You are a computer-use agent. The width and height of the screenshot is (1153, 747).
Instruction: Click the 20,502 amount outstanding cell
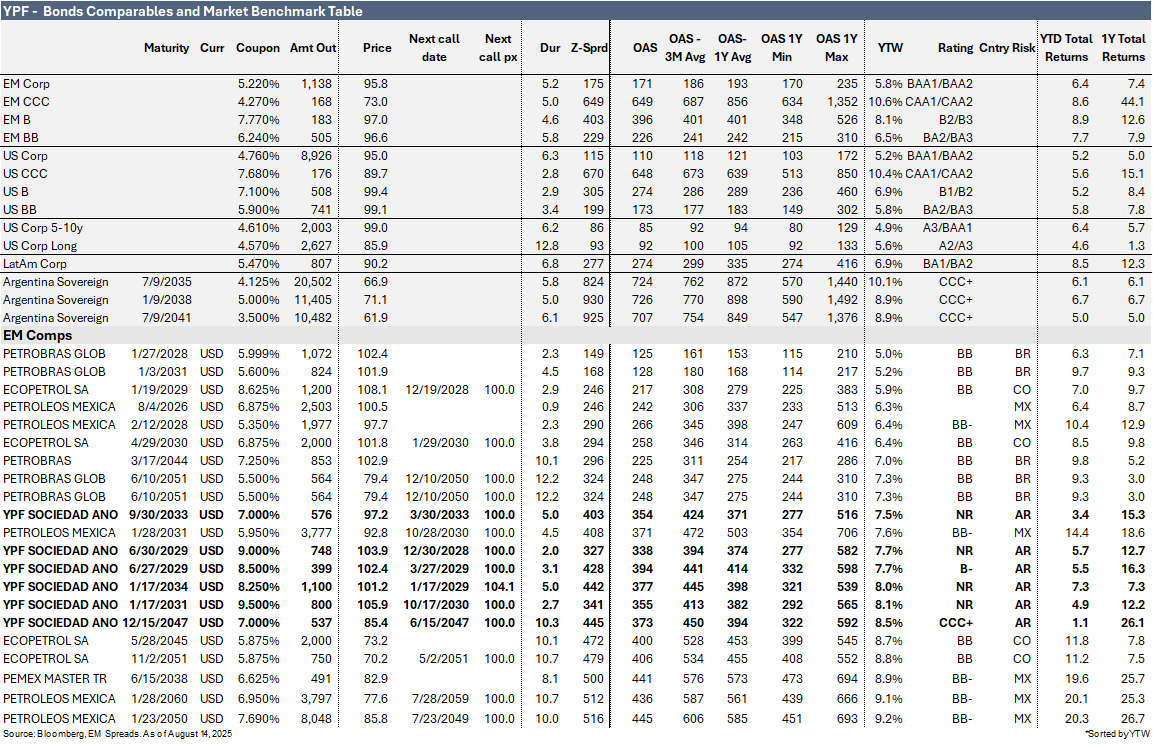coord(313,282)
